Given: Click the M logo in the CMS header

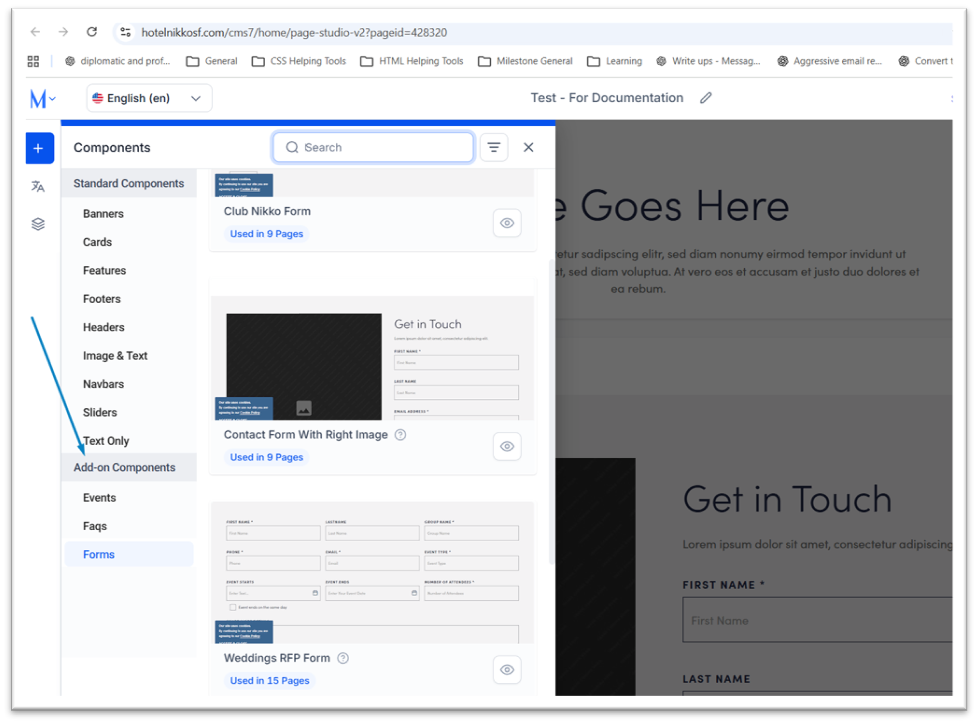Looking at the screenshot, I should [x=37, y=98].
